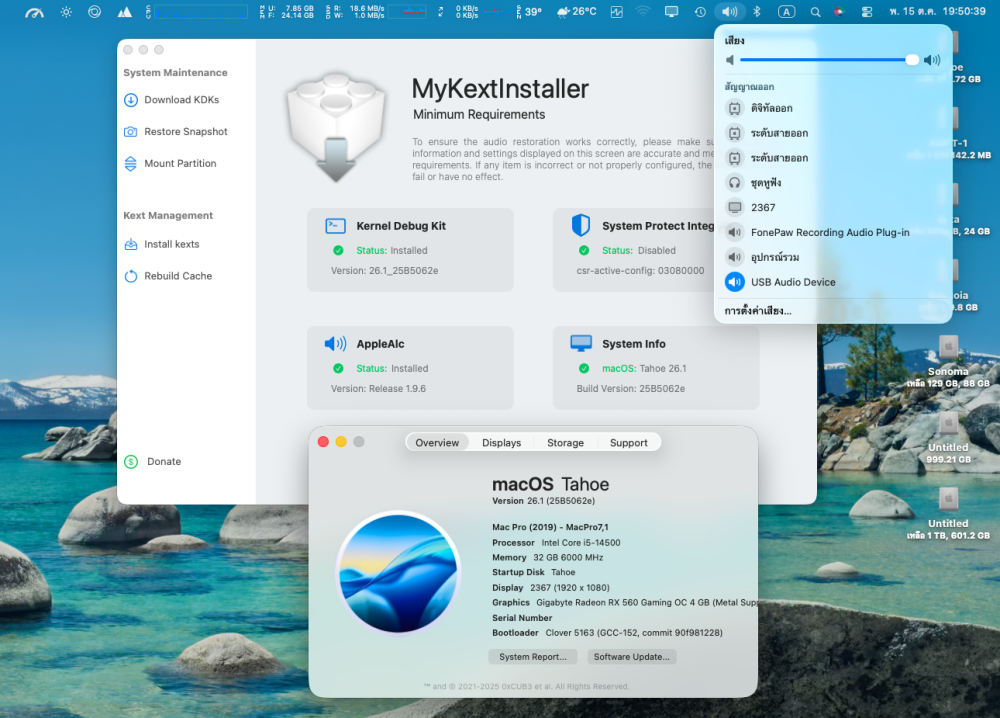The height and width of the screenshot is (718, 1000).
Task: Switch to the Storage tab
Action: [565, 443]
